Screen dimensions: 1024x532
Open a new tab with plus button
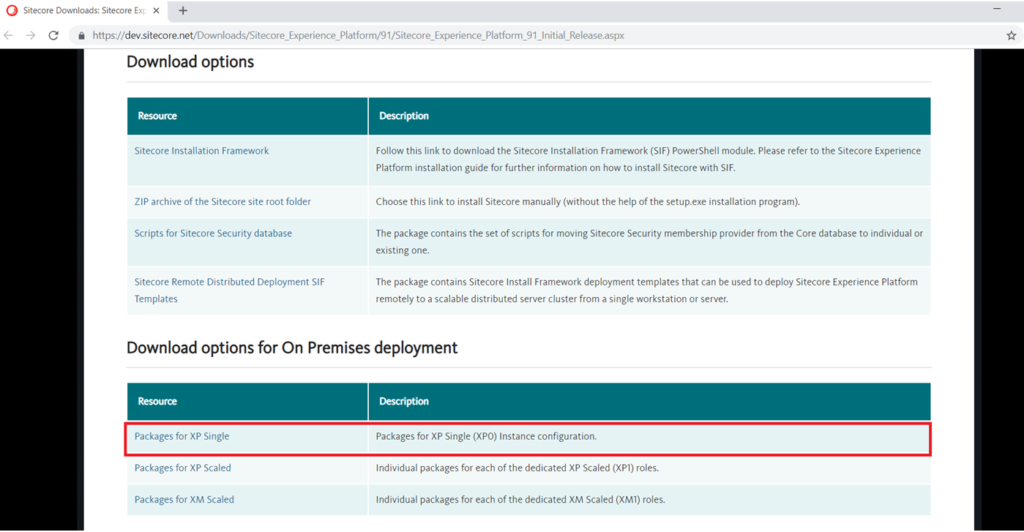tap(183, 10)
